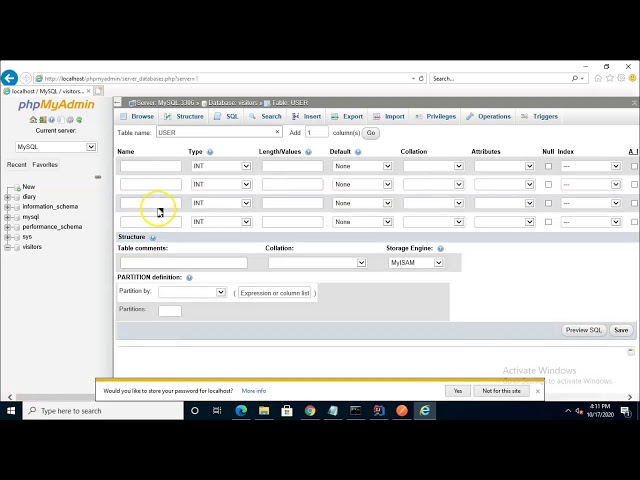Expand the information_schema database node
The height and width of the screenshot is (480, 640).
pyautogui.click(x=7, y=207)
